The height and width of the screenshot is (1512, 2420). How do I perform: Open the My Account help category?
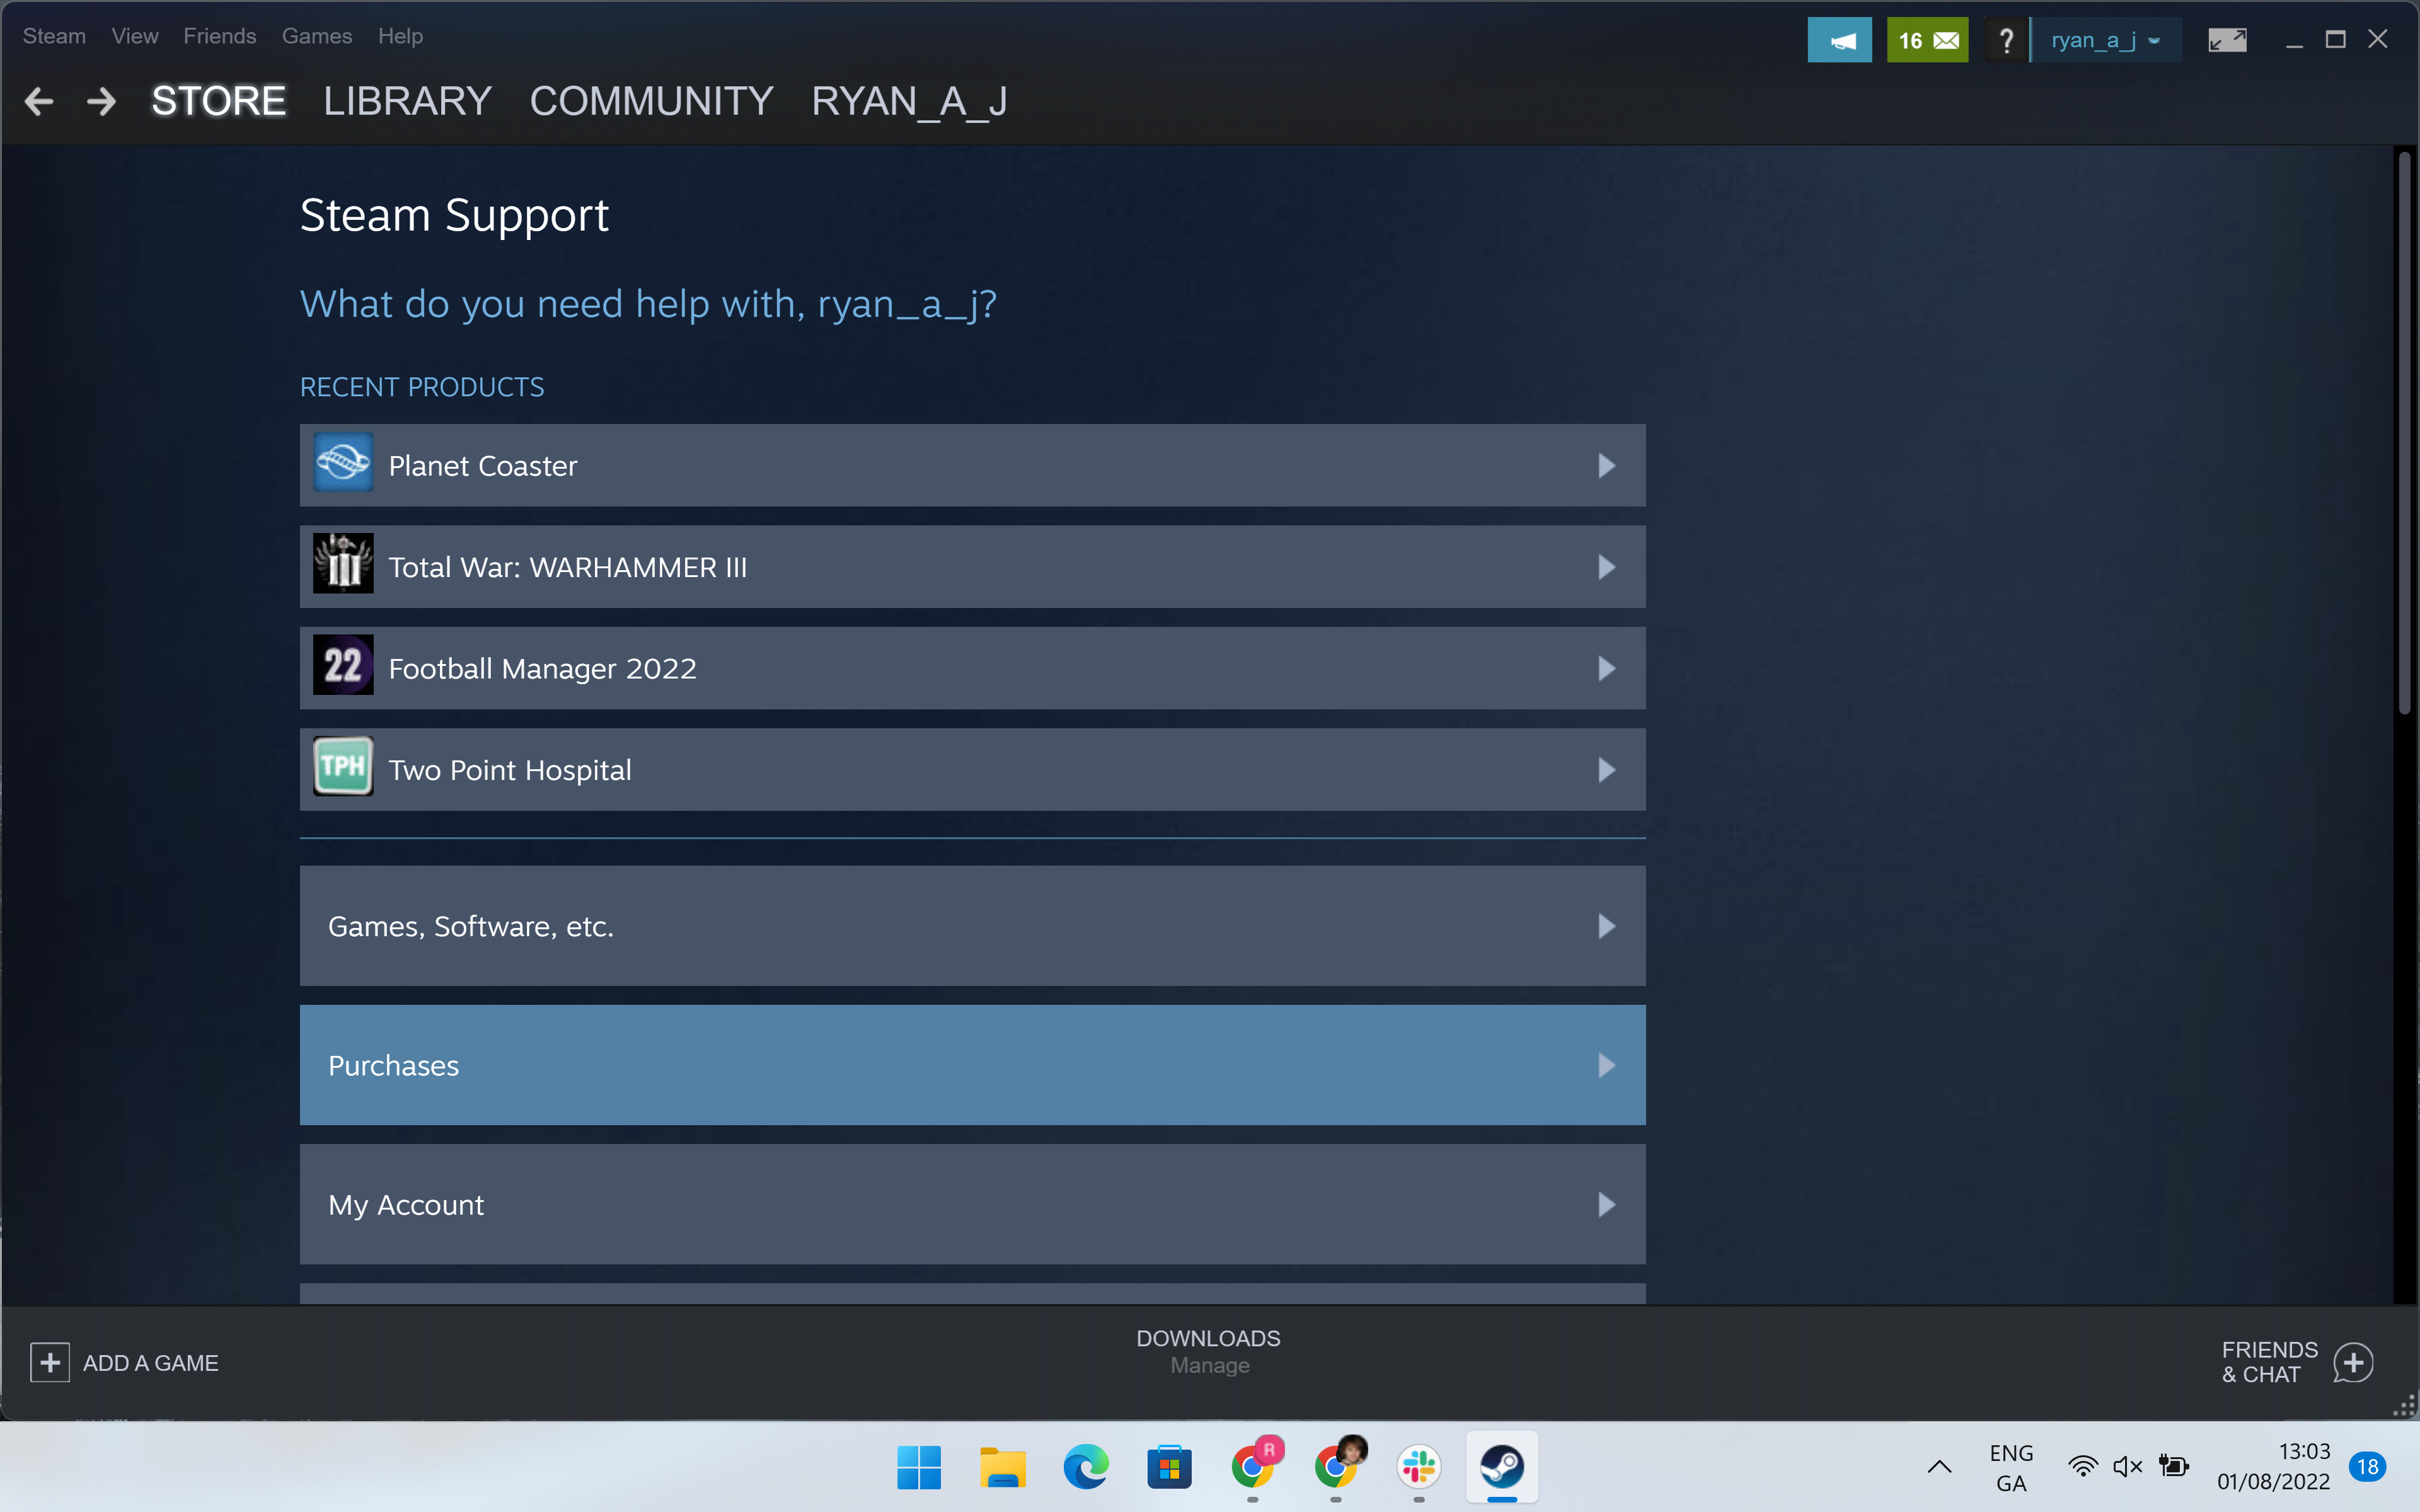pyautogui.click(x=972, y=1204)
